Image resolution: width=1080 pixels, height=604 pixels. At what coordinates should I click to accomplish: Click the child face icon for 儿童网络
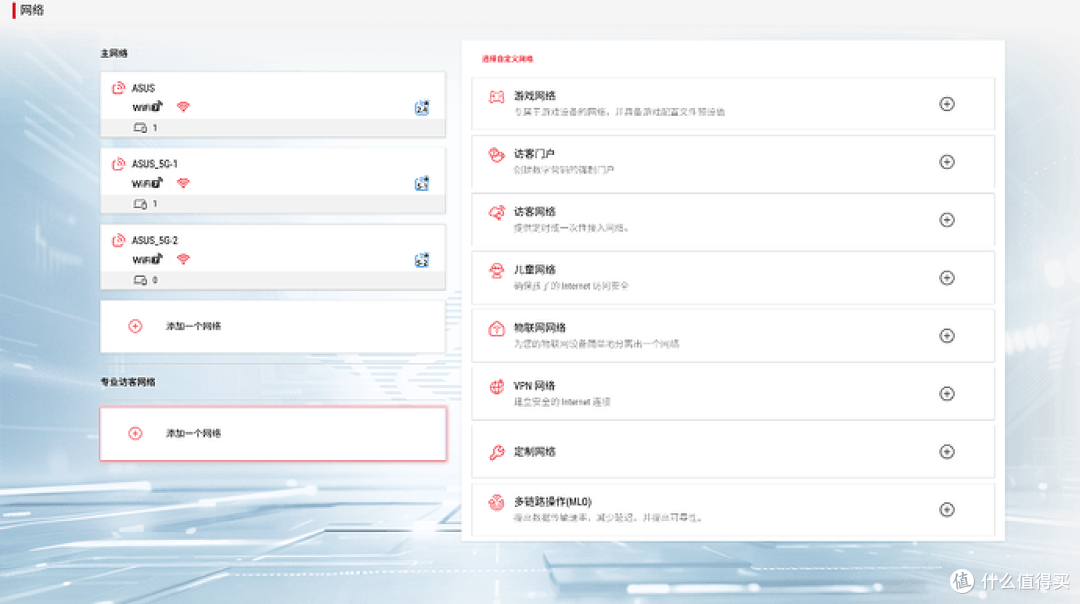[x=497, y=271]
